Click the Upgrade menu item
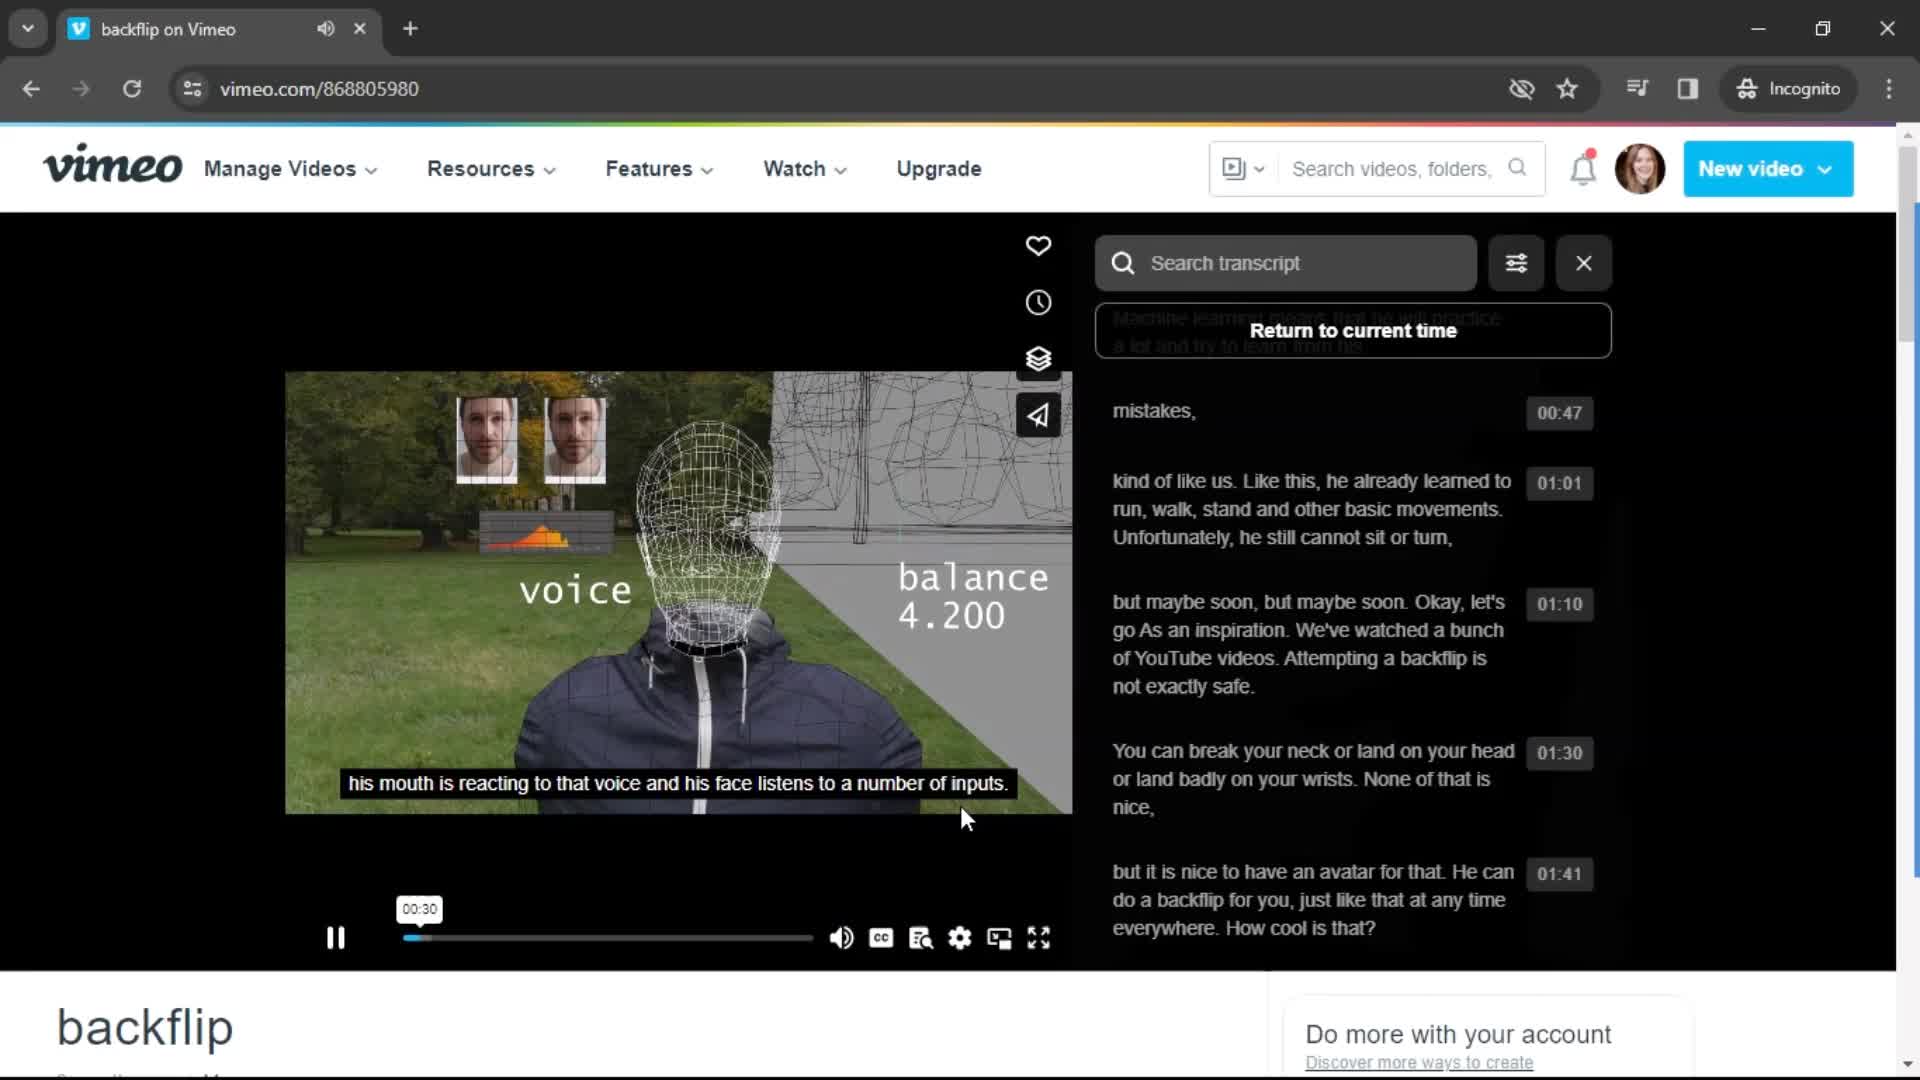The width and height of the screenshot is (1920, 1080). (939, 169)
